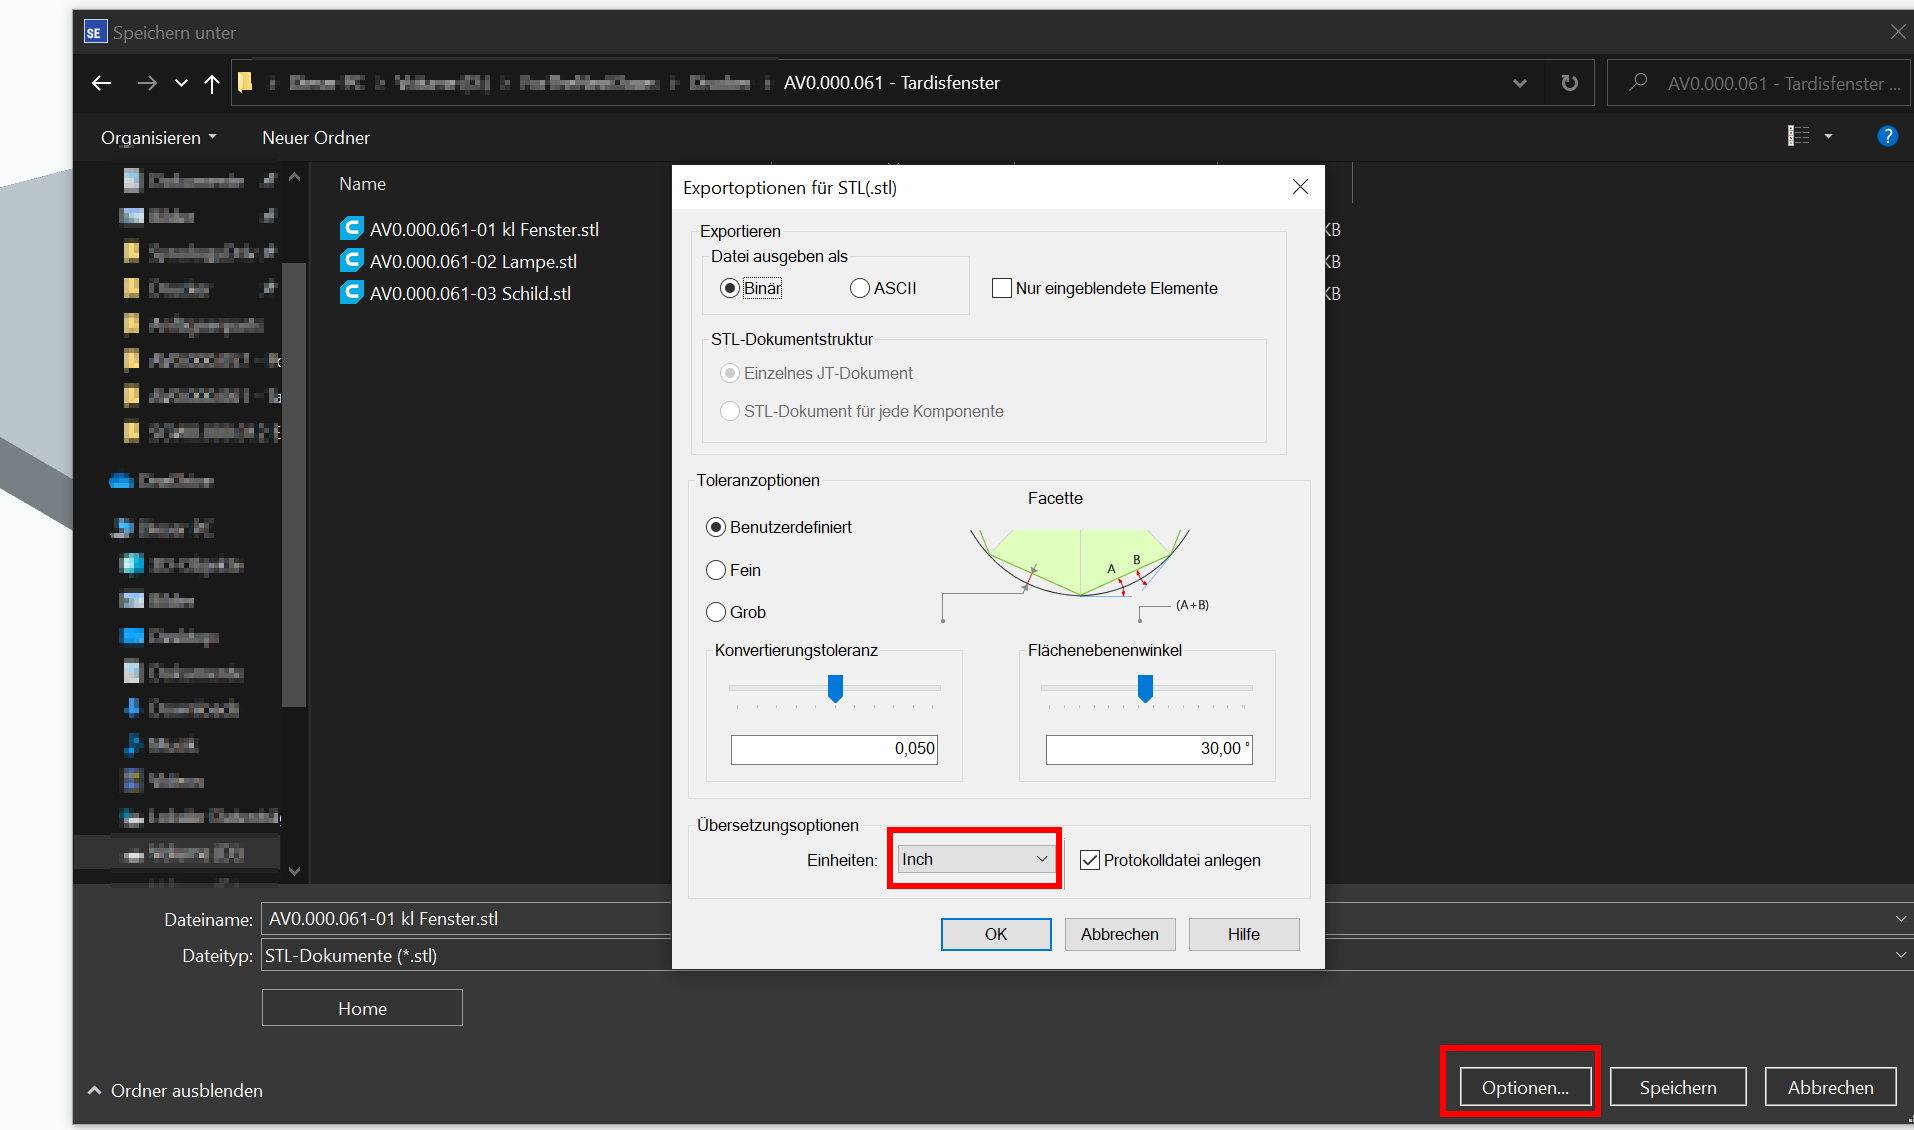Select file AV0.000.061-02 Lampe.stl
The height and width of the screenshot is (1130, 1914).
473,261
